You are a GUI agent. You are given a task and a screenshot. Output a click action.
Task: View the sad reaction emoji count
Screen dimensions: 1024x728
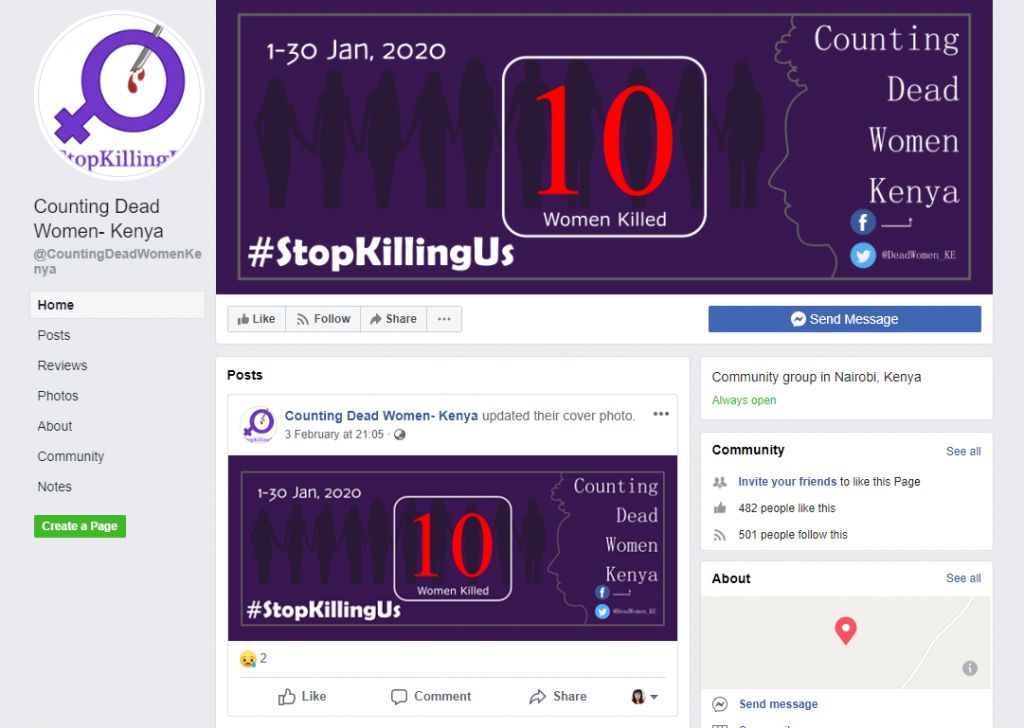click(x=253, y=659)
